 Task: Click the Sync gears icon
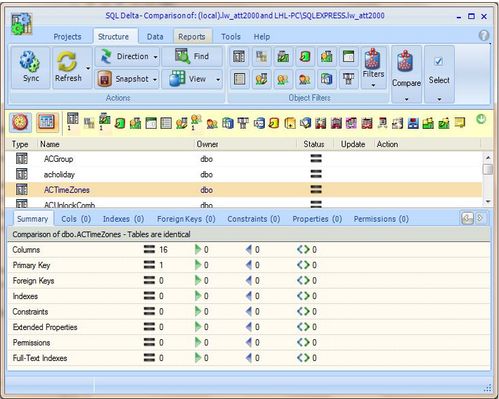[x=29, y=61]
